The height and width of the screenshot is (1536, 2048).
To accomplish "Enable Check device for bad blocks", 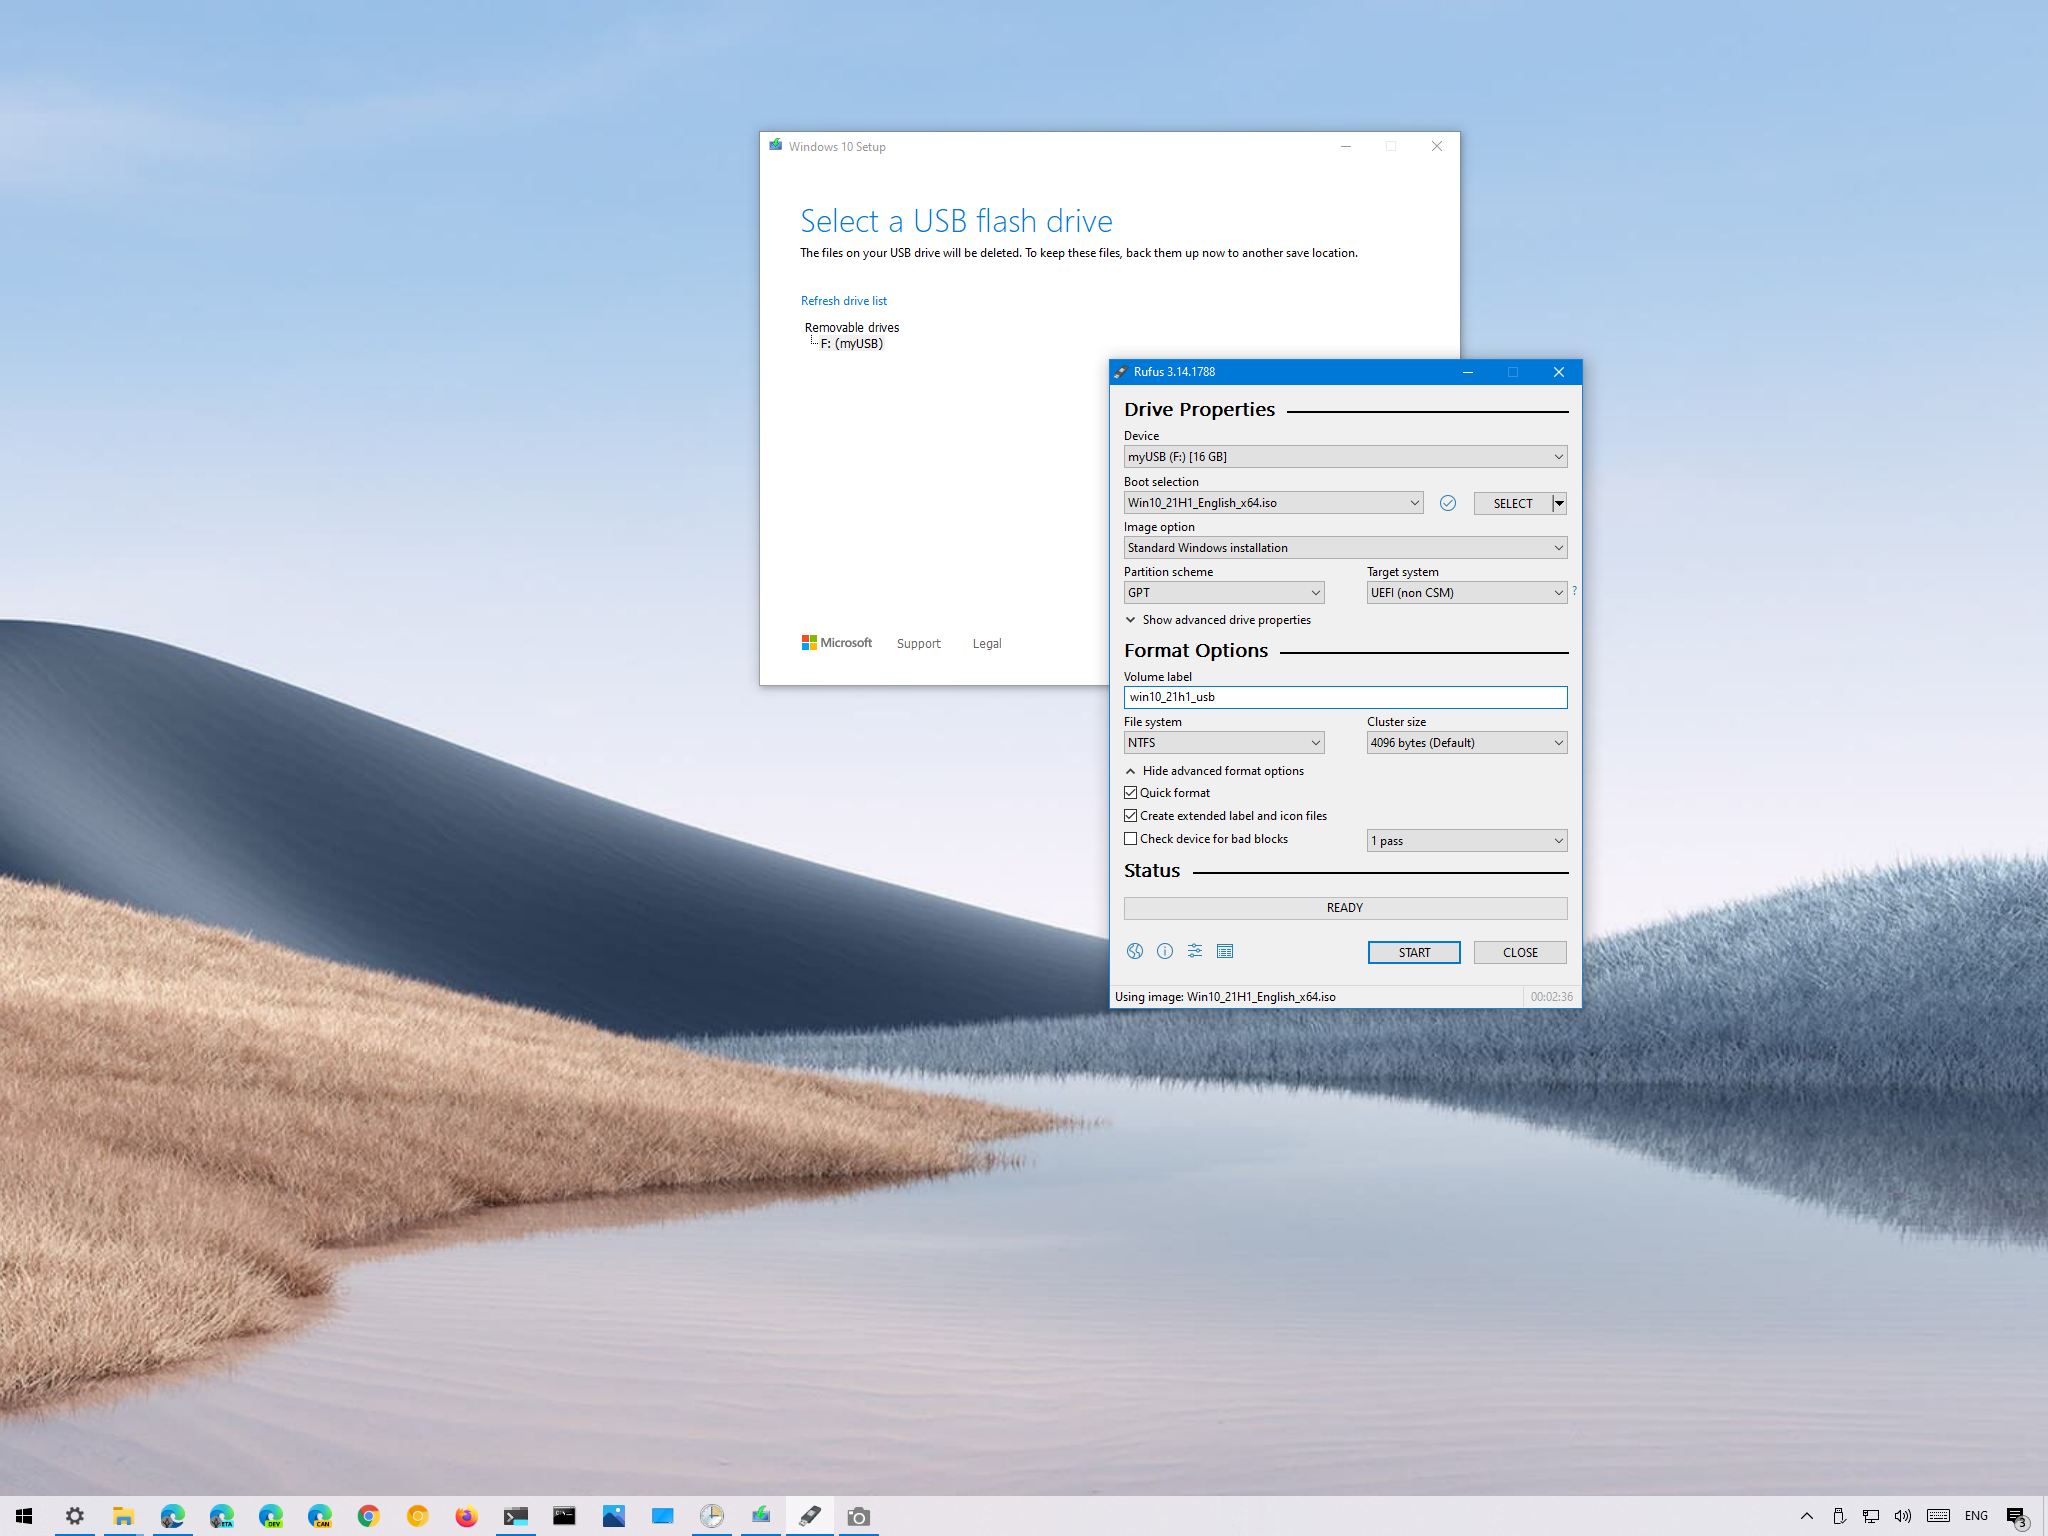I will pyautogui.click(x=1132, y=837).
